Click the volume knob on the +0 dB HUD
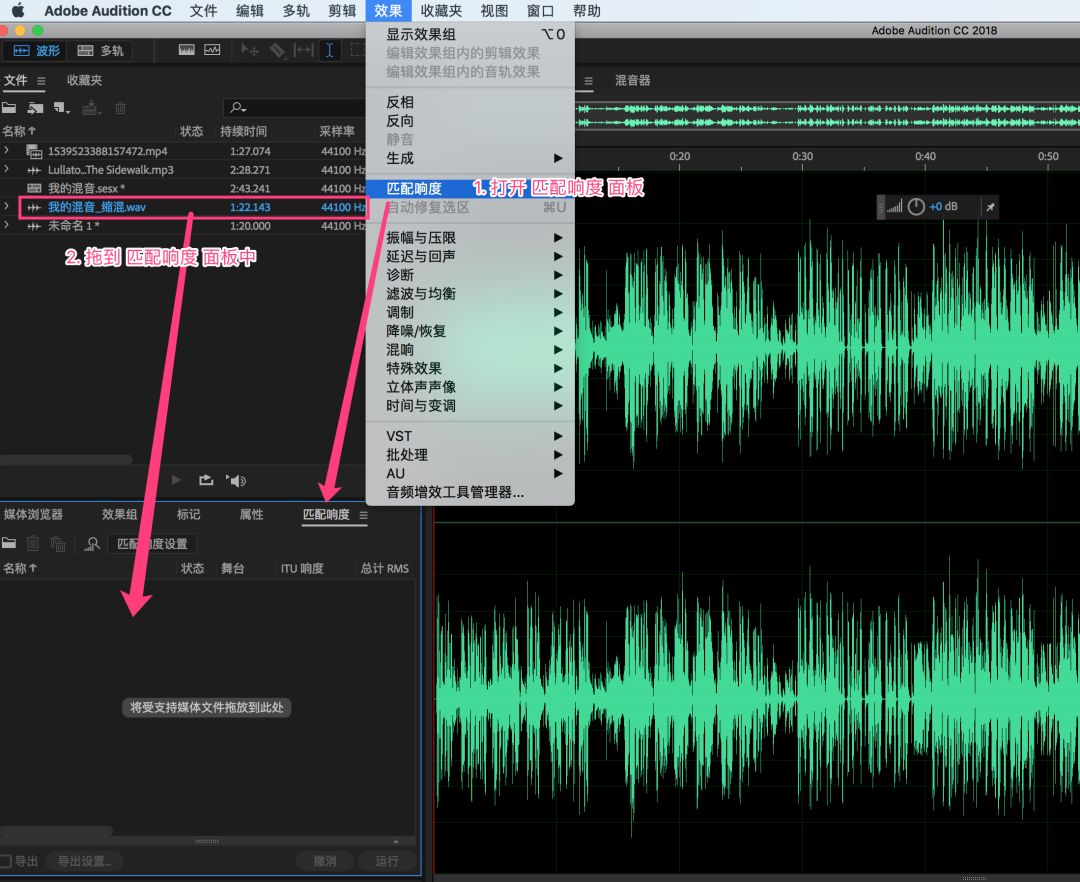Viewport: 1080px width, 882px height. click(915, 207)
